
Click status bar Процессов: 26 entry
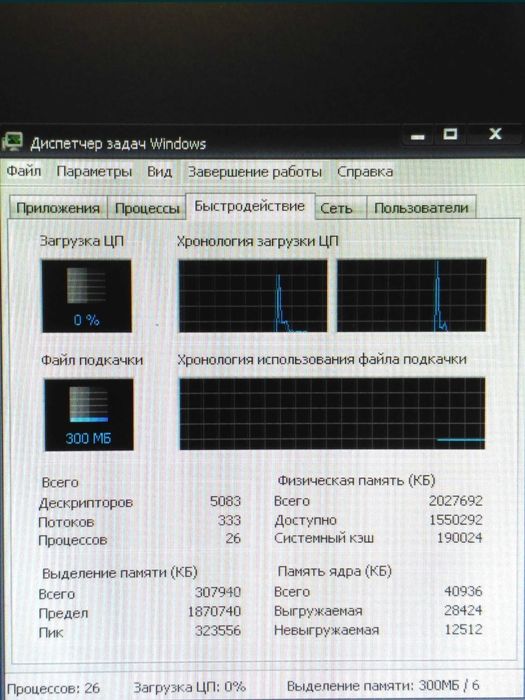click(54, 687)
